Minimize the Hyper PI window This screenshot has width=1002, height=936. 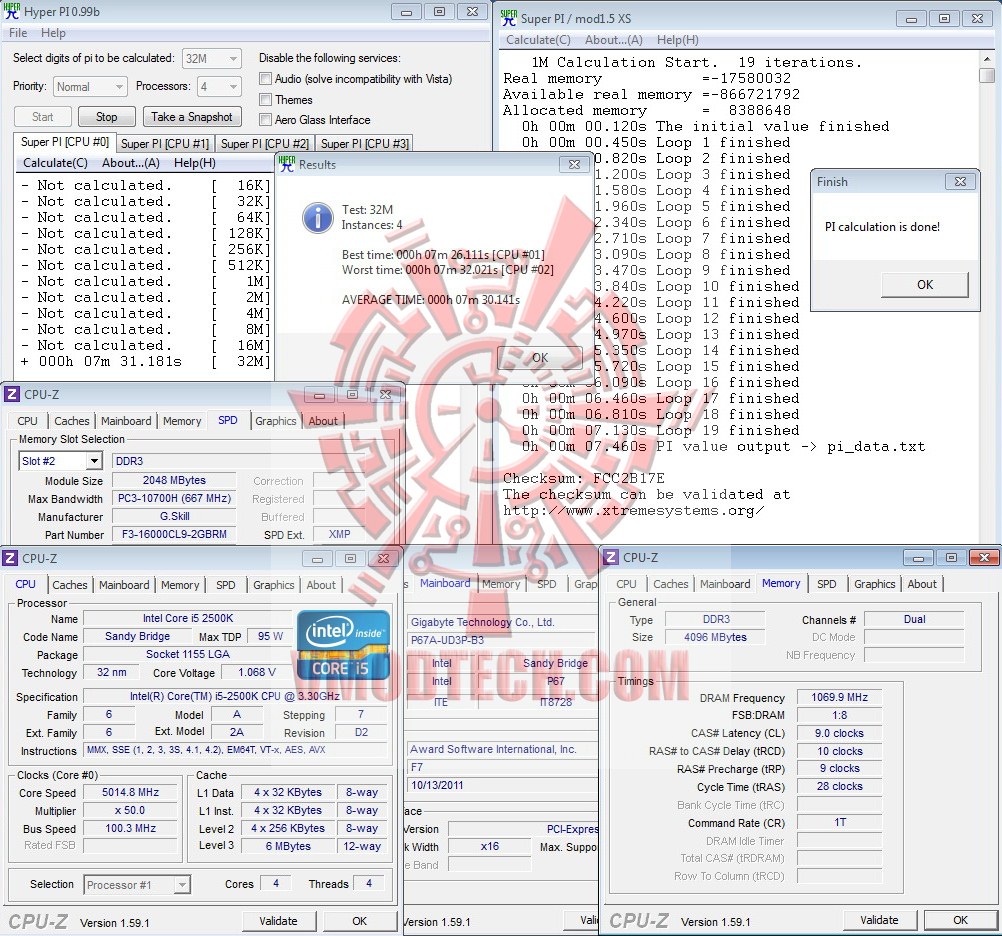(406, 12)
